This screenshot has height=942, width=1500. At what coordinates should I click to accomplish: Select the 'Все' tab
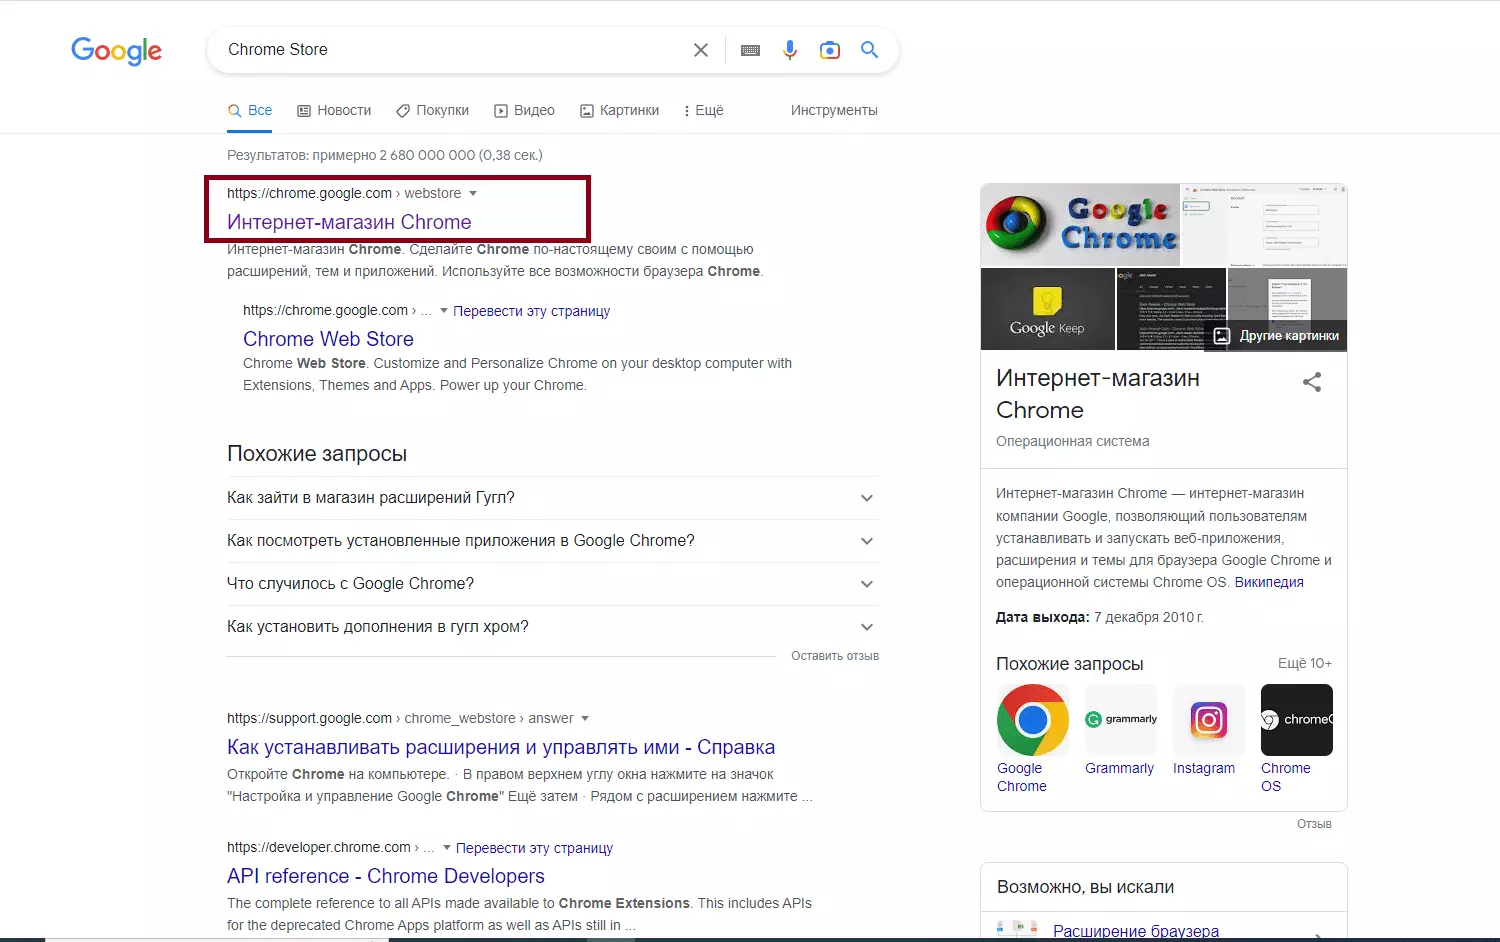pos(250,110)
